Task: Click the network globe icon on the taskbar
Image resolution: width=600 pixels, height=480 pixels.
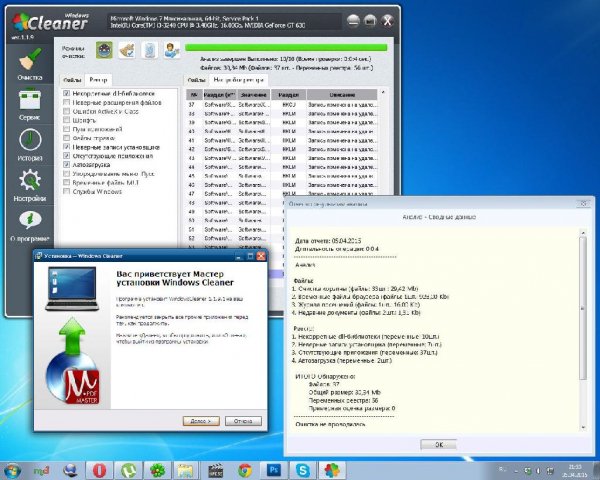Action: point(70,470)
